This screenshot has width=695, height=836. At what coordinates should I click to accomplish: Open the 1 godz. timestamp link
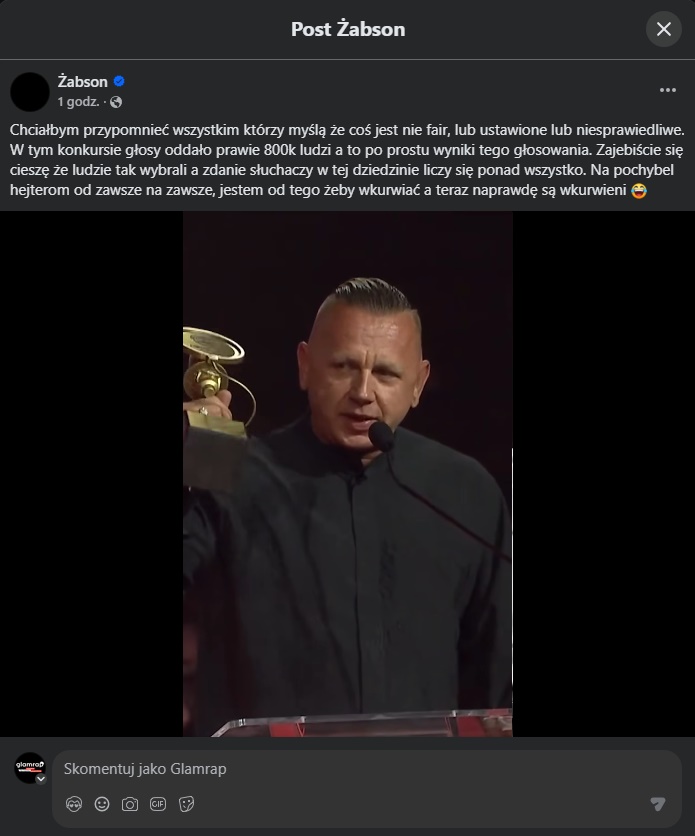click(x=78, y=102)
